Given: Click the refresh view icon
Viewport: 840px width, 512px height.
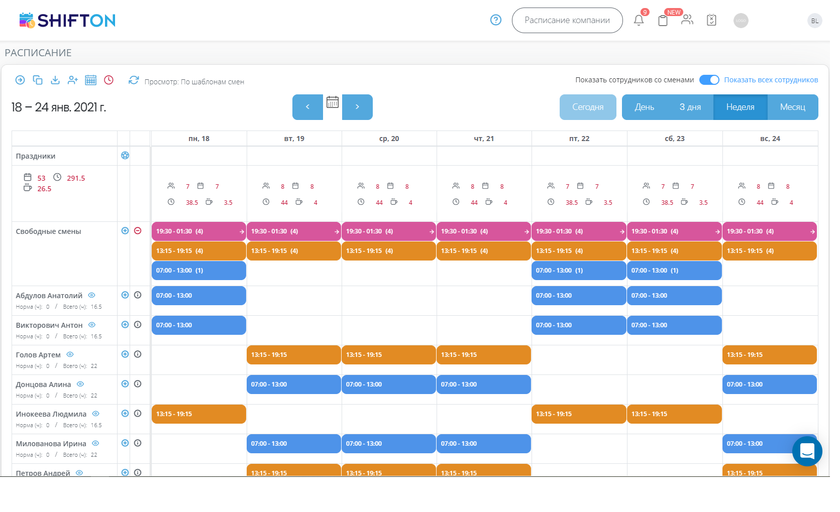Looking at the screenshot, I should [x=133, y=80].
